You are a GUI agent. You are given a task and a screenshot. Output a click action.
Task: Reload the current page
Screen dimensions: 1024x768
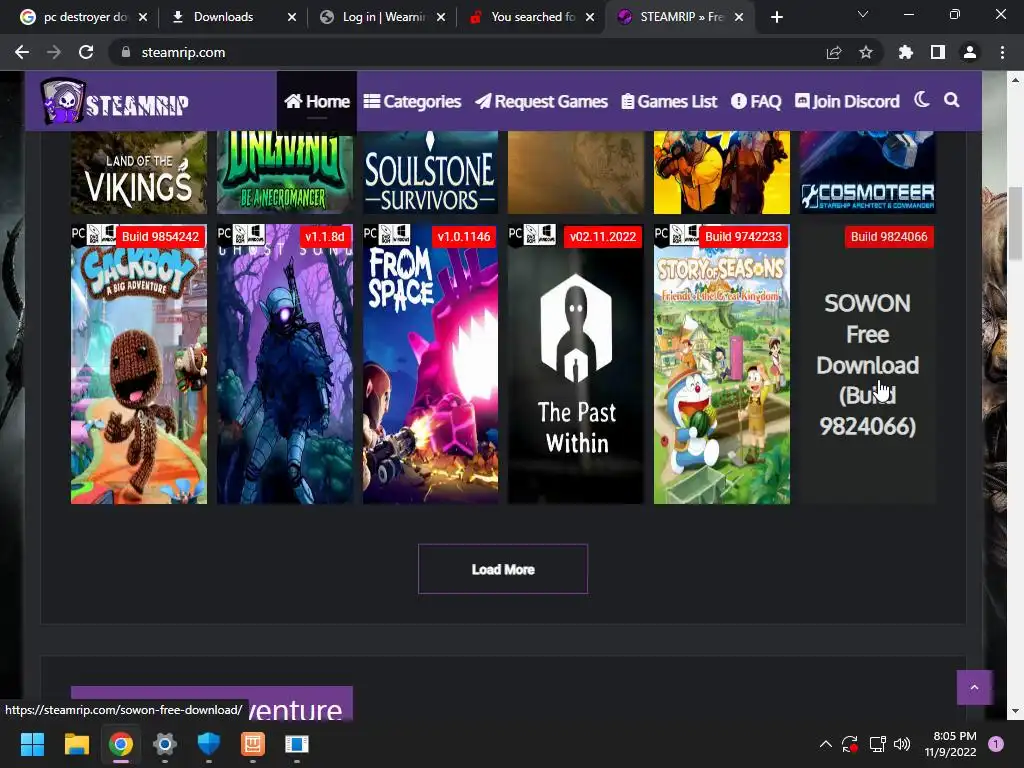pyautogui.click(x=86, y=52)
